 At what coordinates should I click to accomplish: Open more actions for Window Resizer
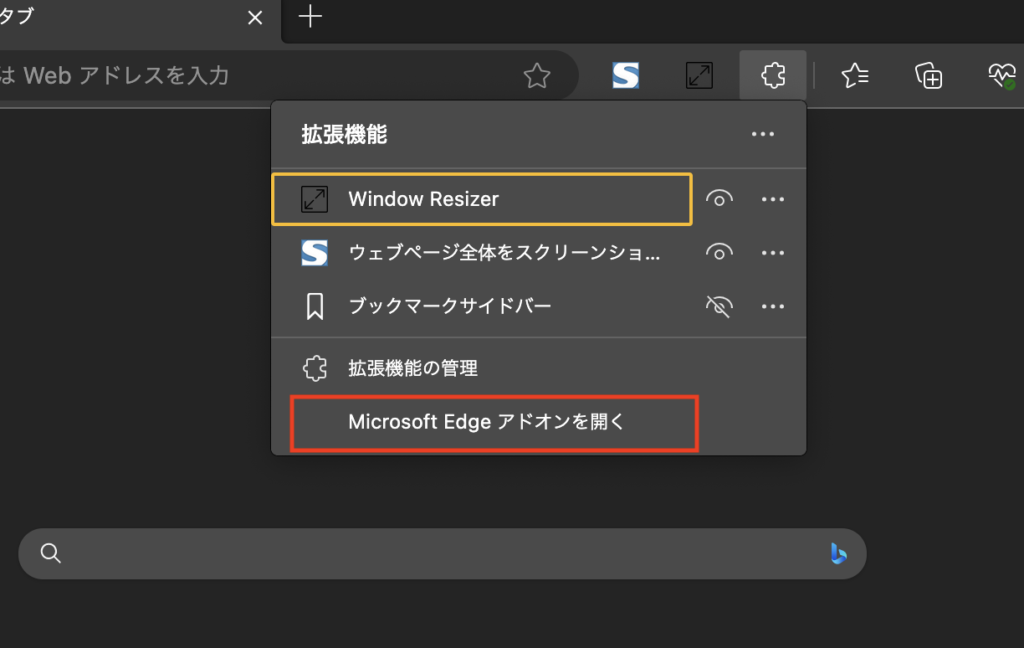(772, 199)
